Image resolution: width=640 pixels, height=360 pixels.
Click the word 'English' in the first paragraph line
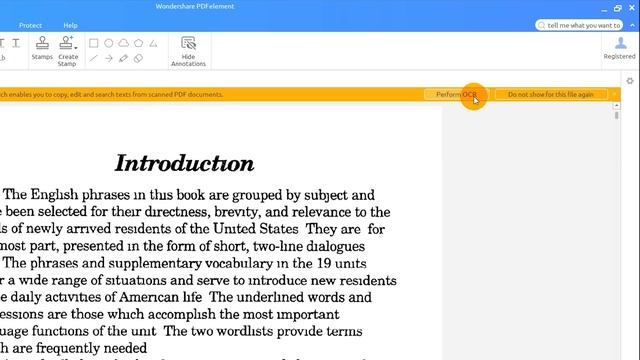coord(54,195)
